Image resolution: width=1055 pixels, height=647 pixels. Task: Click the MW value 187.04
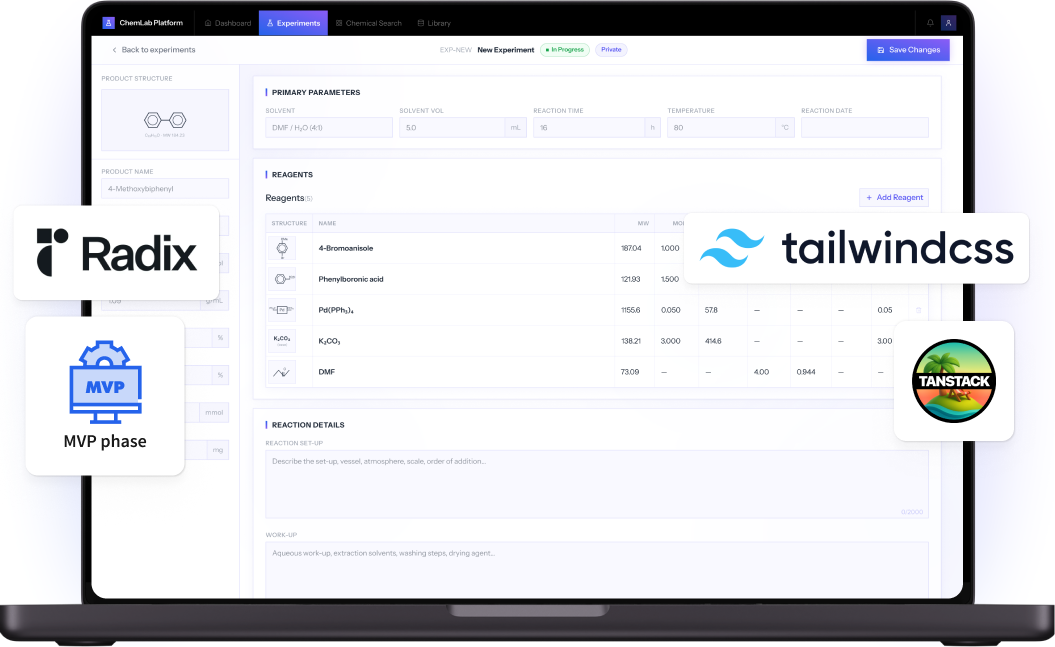pos(631,248)
